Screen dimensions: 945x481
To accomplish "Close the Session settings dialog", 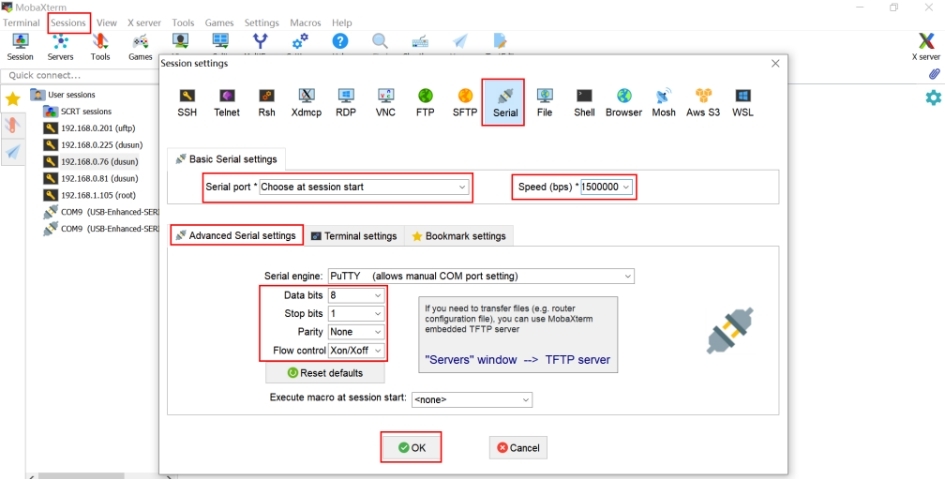I will pyautogui.click(x=775, y=63).
